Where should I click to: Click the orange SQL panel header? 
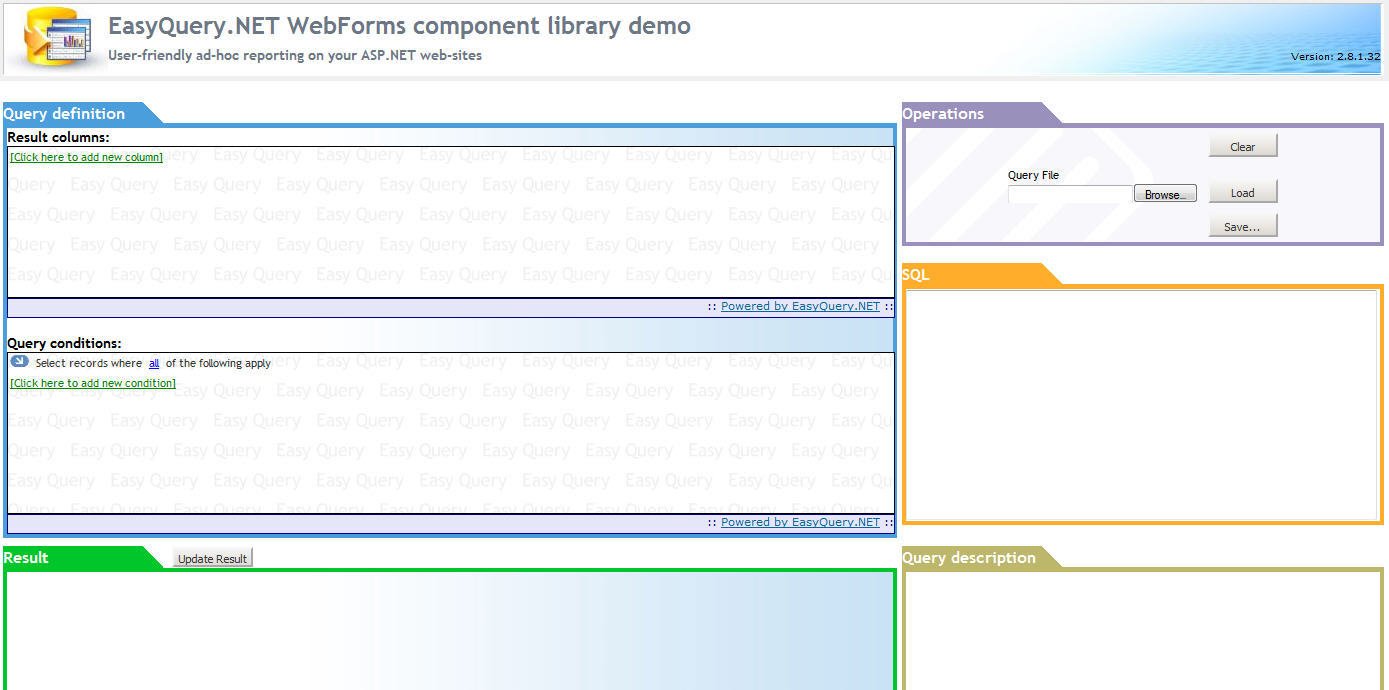(917, 274)
